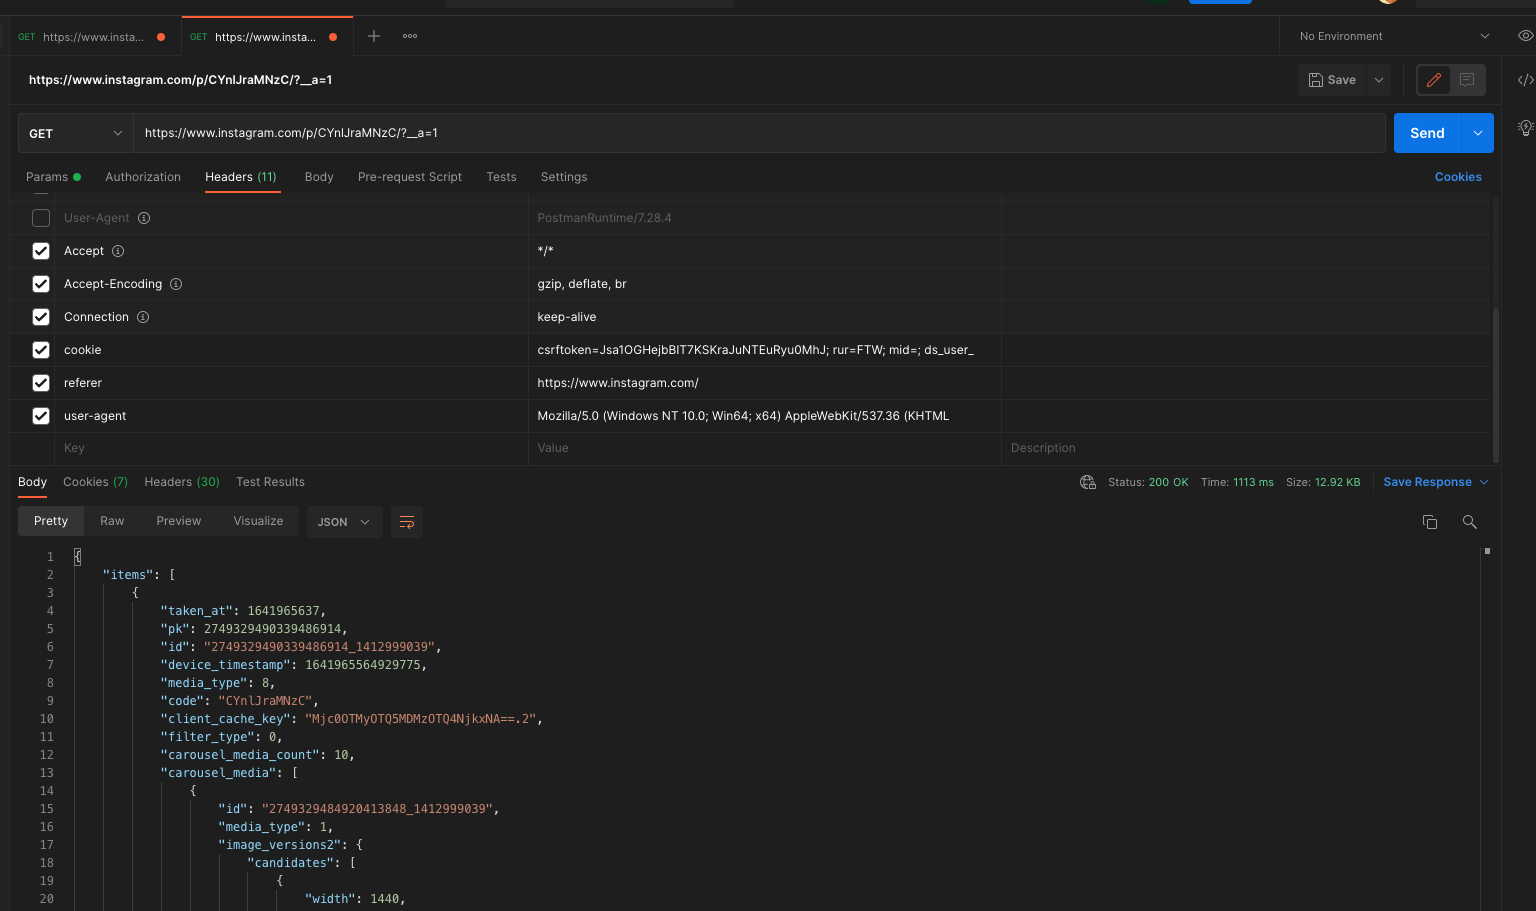The height and width of the screenshot is (911, 1536).
Task: Open the GET method dropdown
Action: (x=75, y=132)
